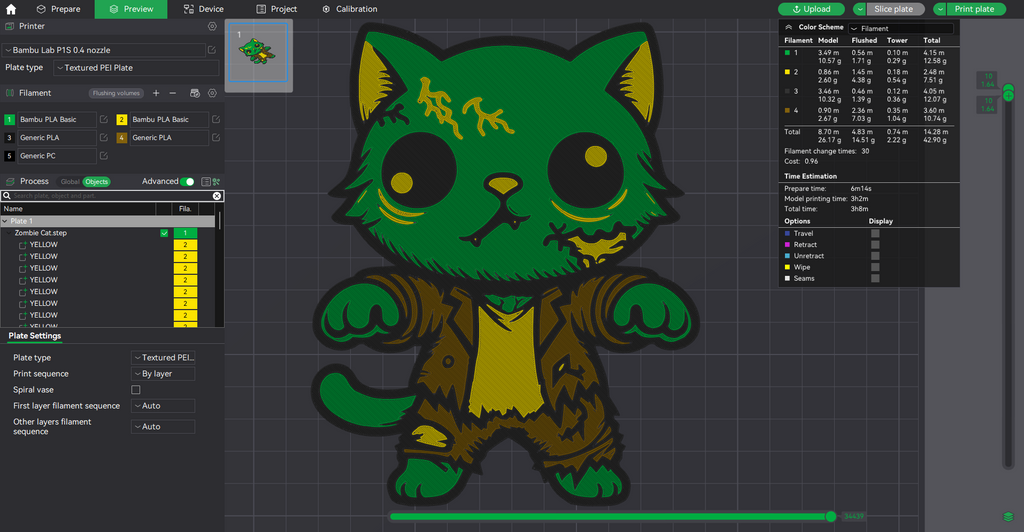The height and width of the screenshot is (532, 1024).
Task: Click the Upload button
Action: click(x=811, y=9)
